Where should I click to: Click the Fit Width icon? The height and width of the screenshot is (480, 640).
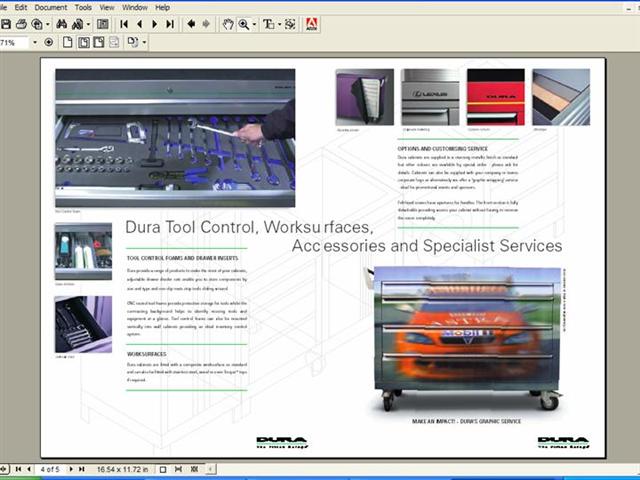(99, 42)
